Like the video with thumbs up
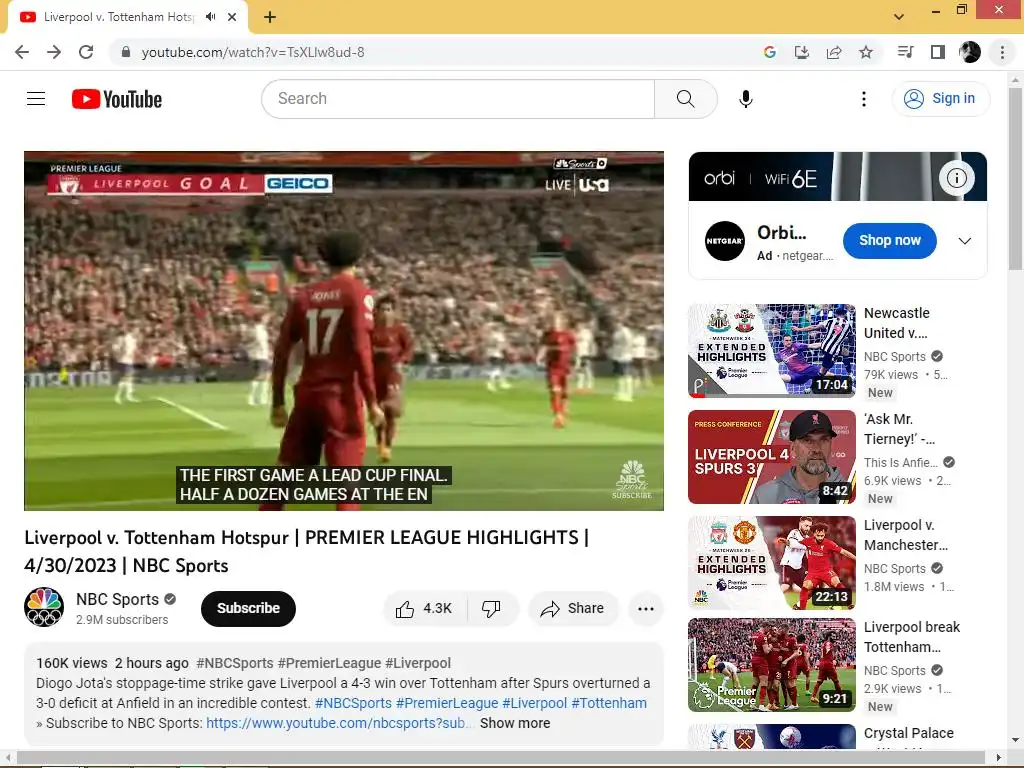 [424, 609]
